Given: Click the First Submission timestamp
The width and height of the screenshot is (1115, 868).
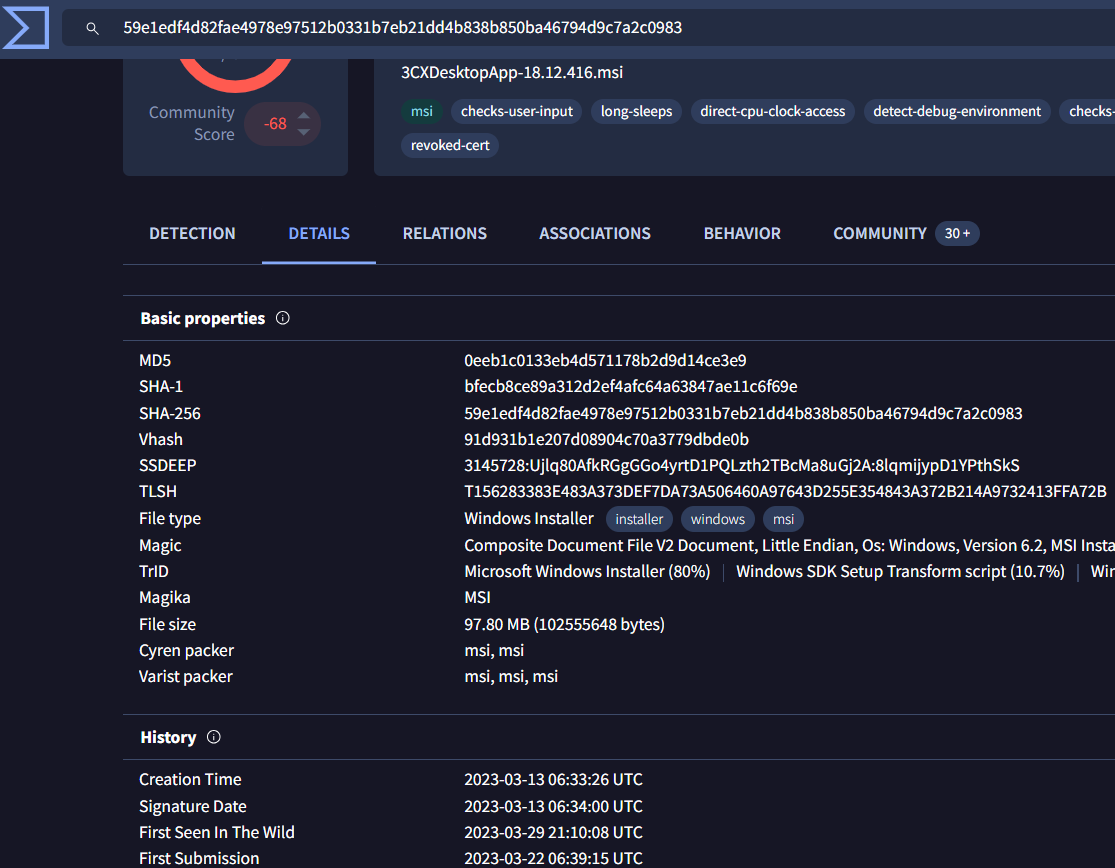Looking at the screenshot, I should (553, 859).
